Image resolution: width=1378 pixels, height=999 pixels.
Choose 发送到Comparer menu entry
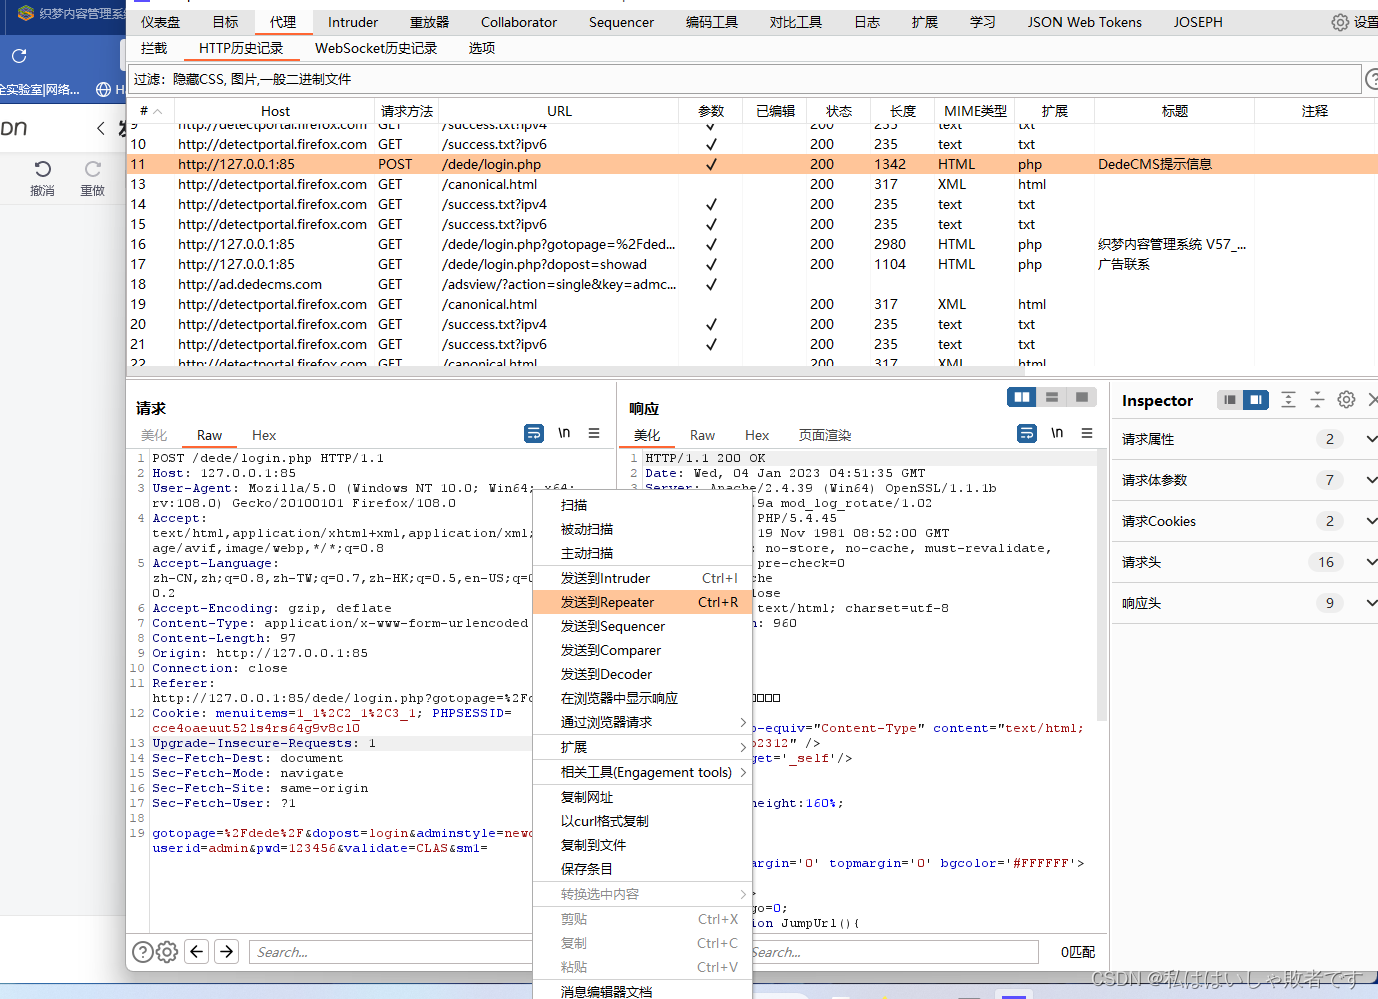coord(642,650)
